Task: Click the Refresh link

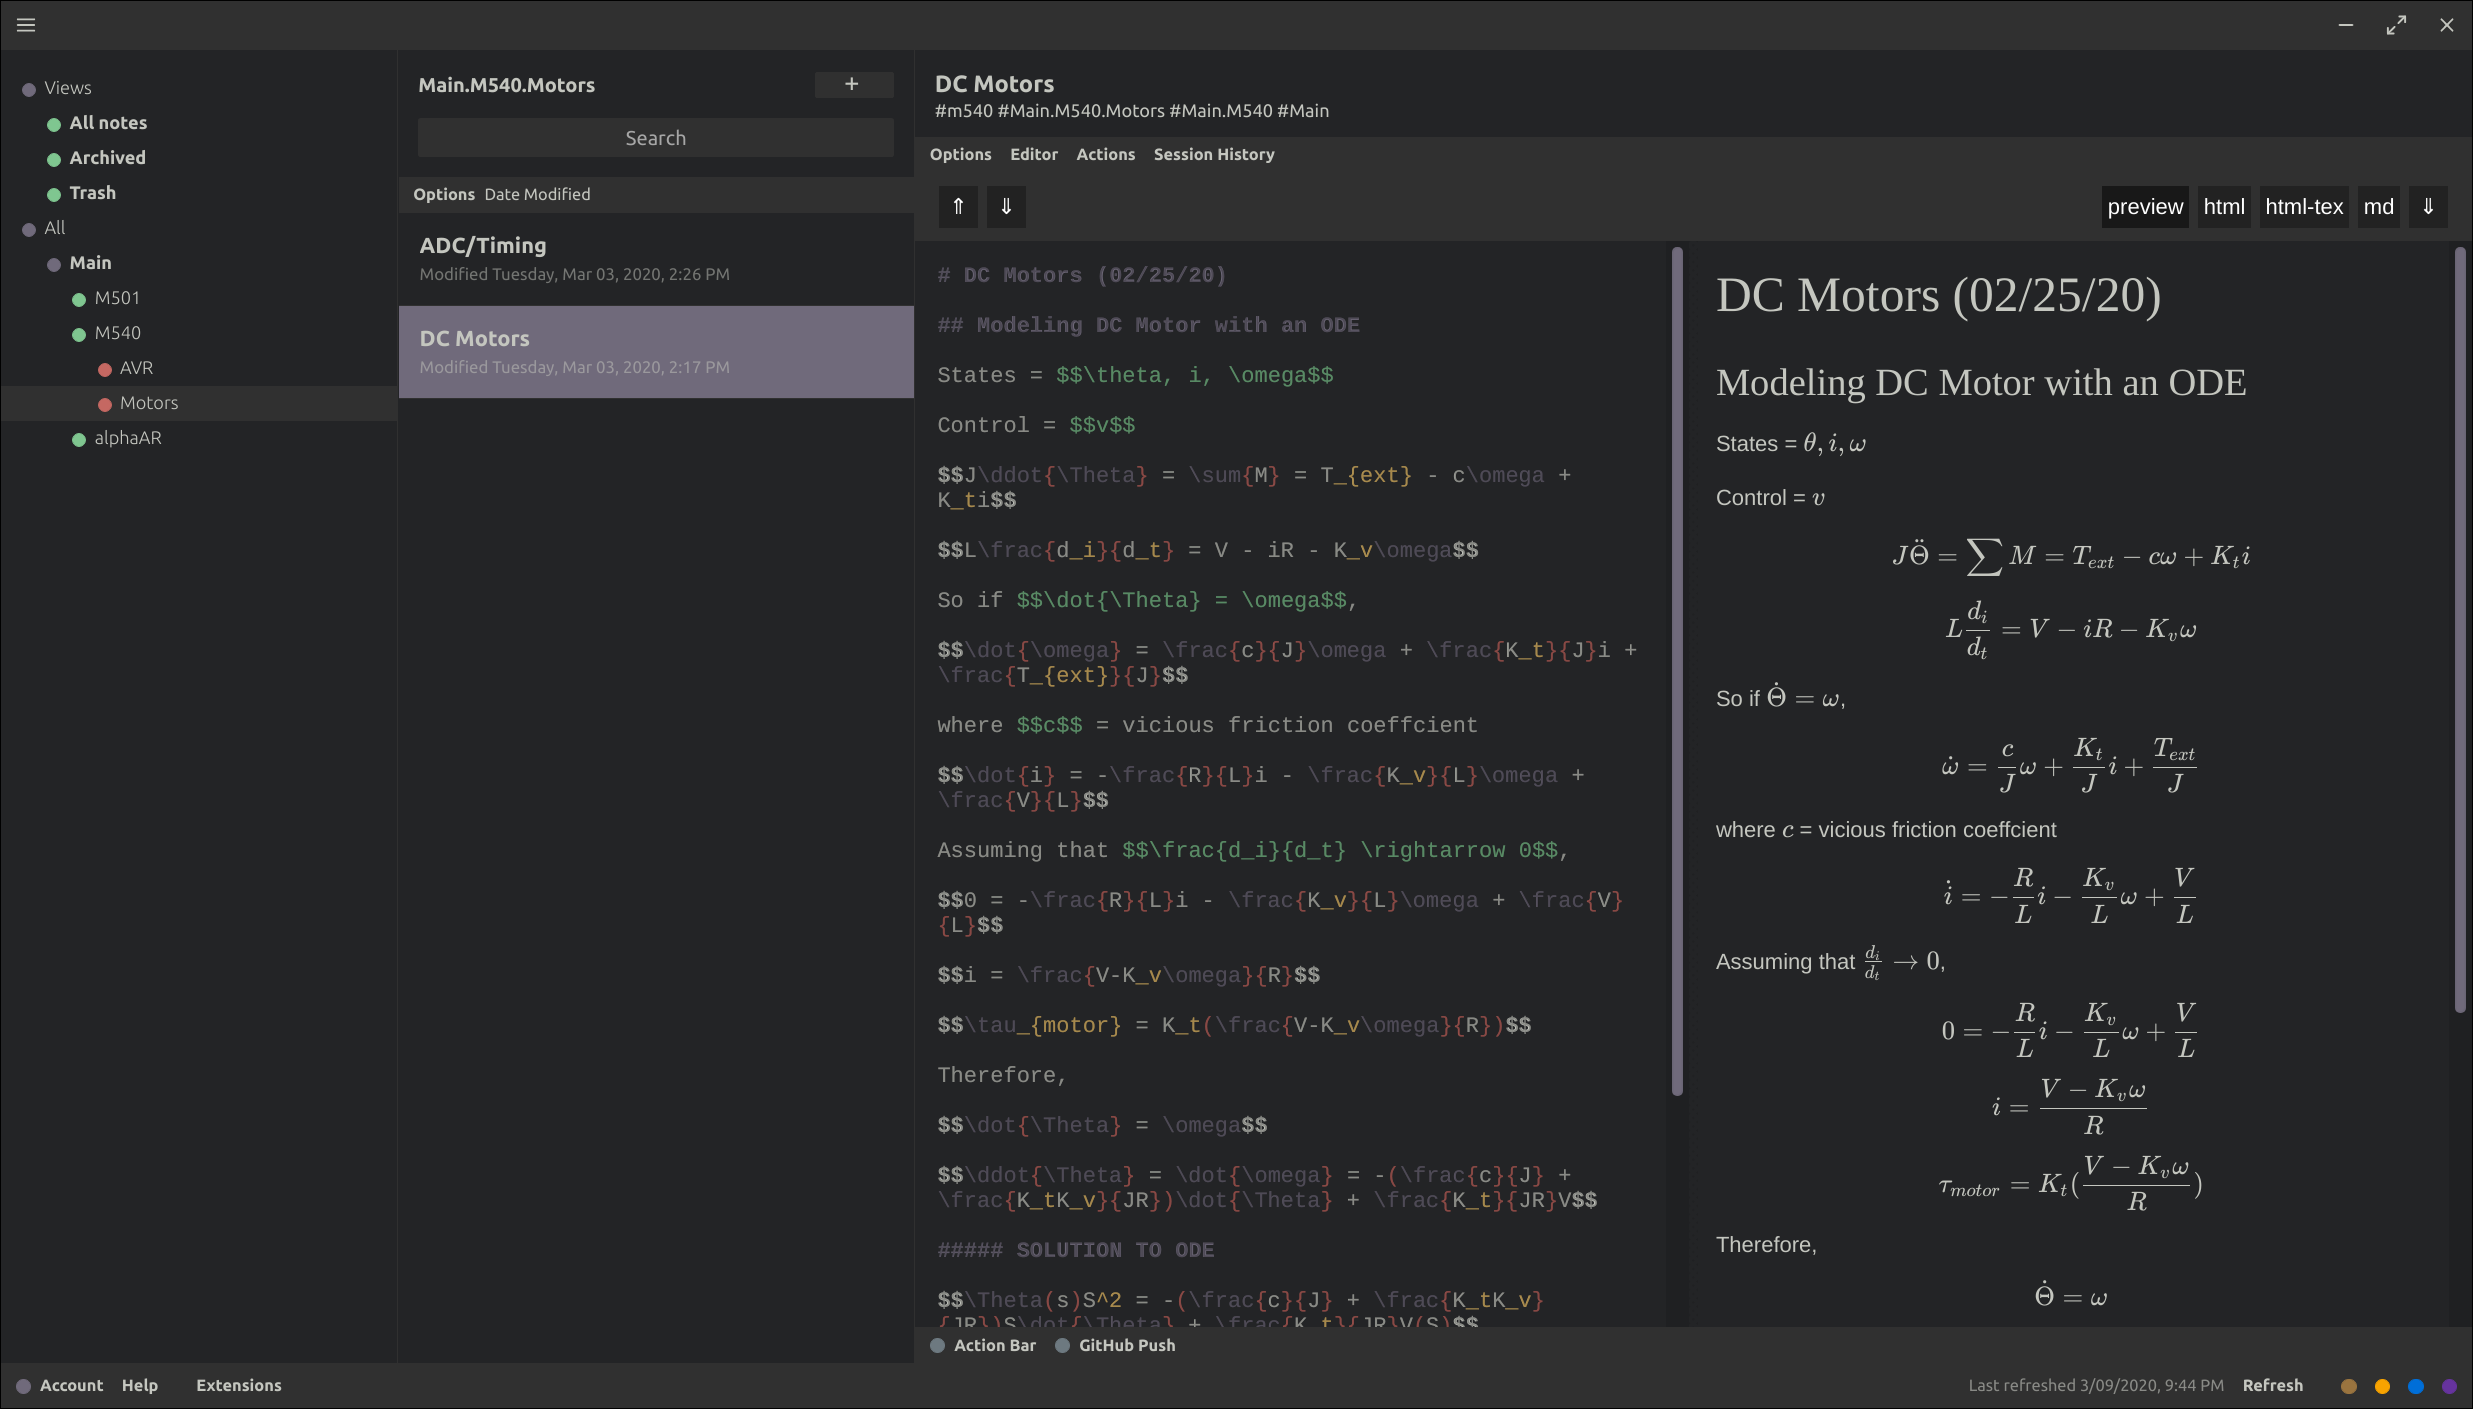Action: point(2271,1385)
